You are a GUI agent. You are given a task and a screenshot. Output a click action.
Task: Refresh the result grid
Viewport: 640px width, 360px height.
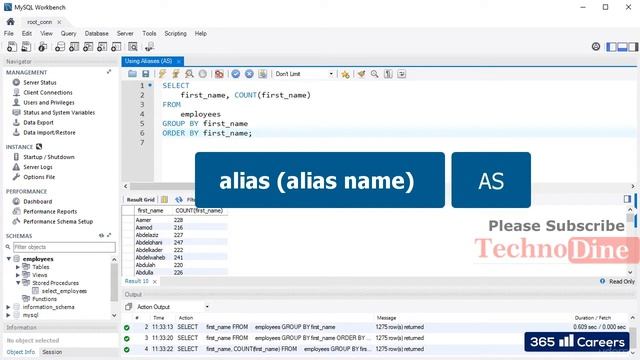coord(179,200)
